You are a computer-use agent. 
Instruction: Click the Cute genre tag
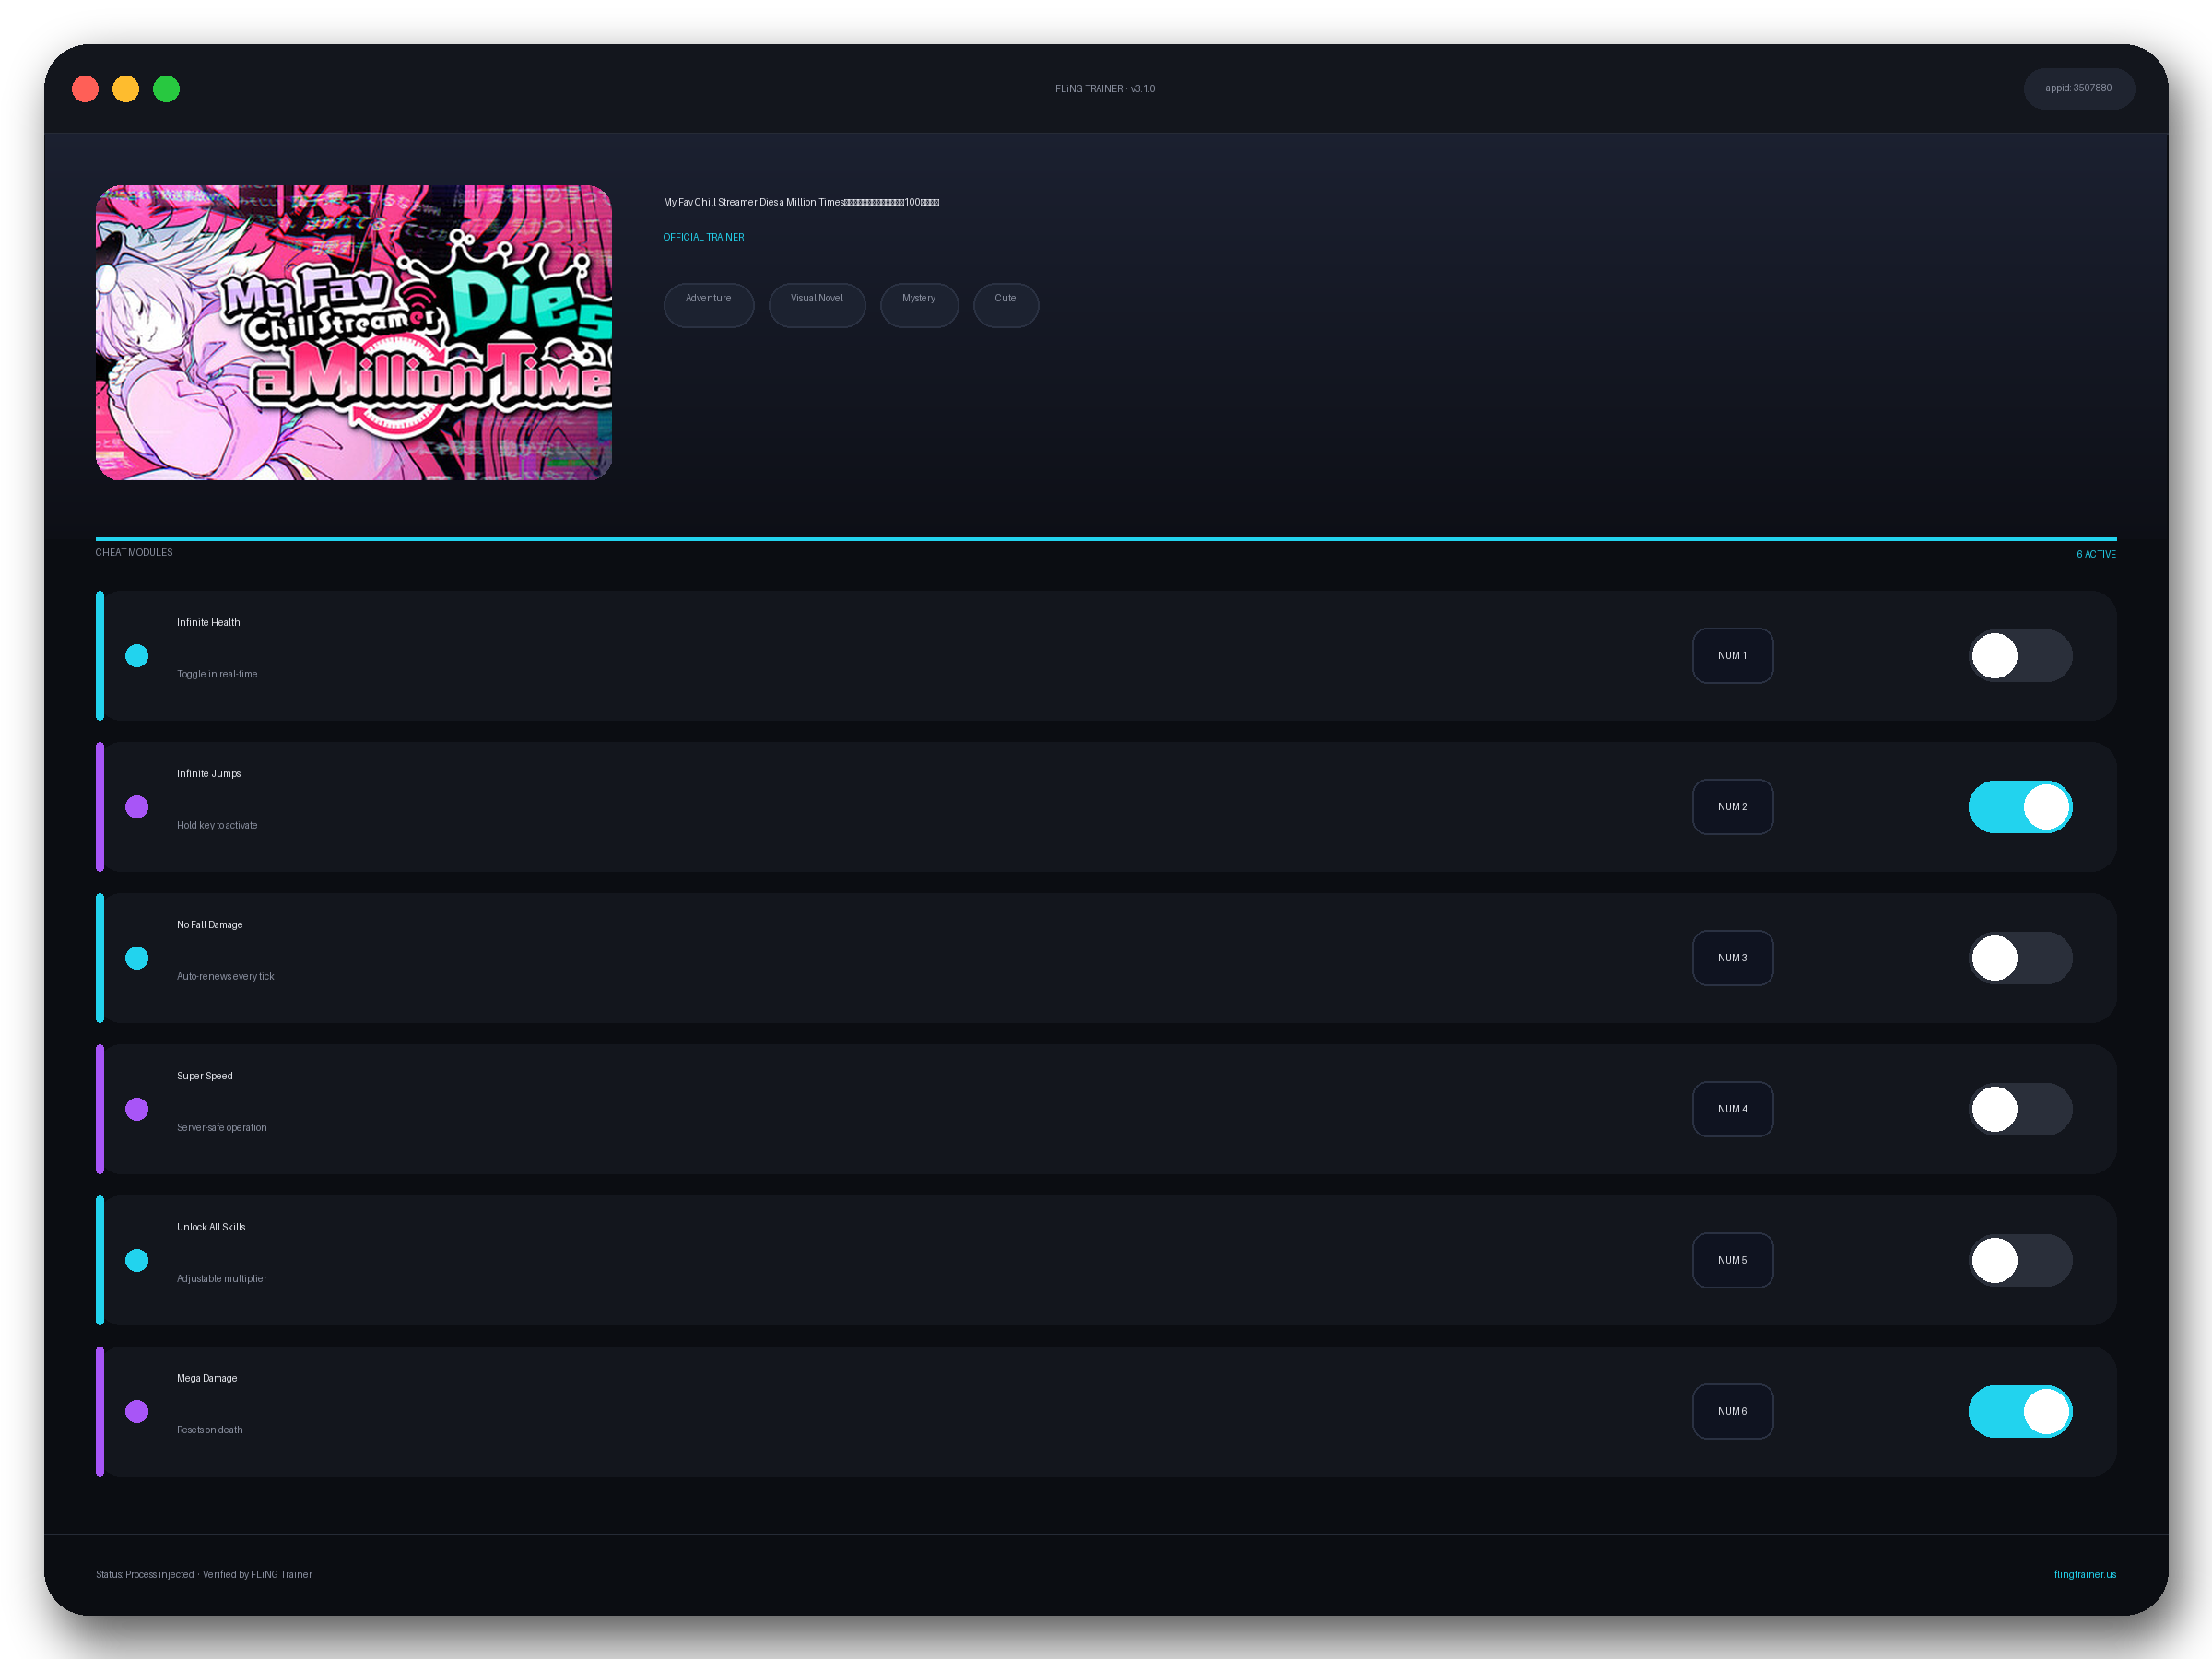point(1005,305)
